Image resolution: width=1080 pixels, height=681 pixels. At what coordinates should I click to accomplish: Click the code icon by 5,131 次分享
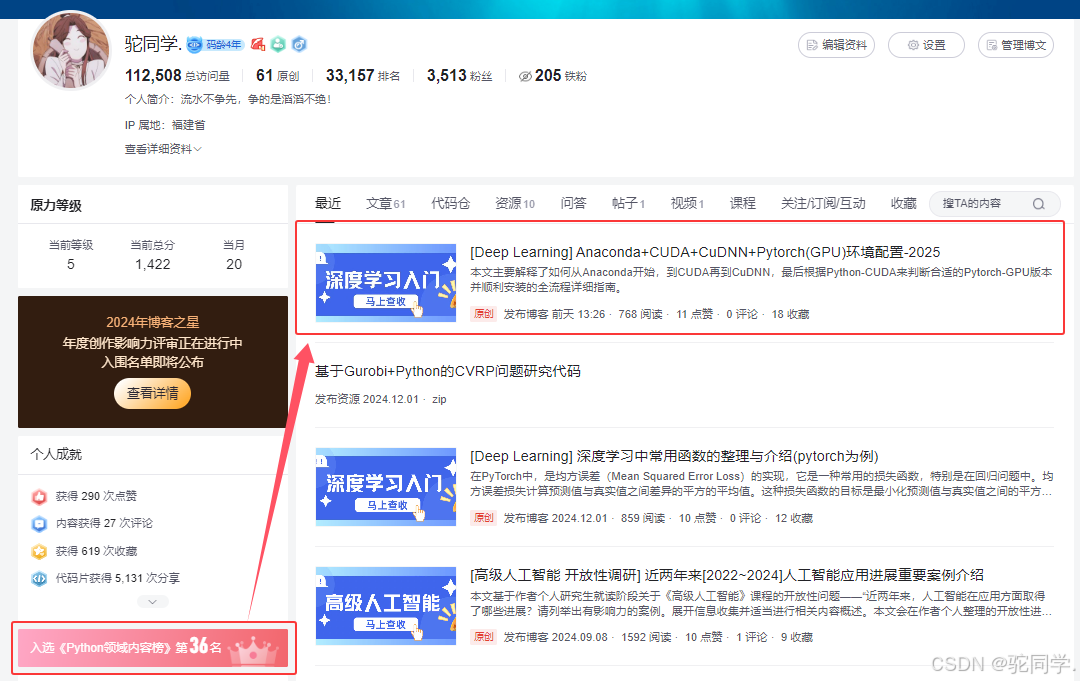click(39, 578)
